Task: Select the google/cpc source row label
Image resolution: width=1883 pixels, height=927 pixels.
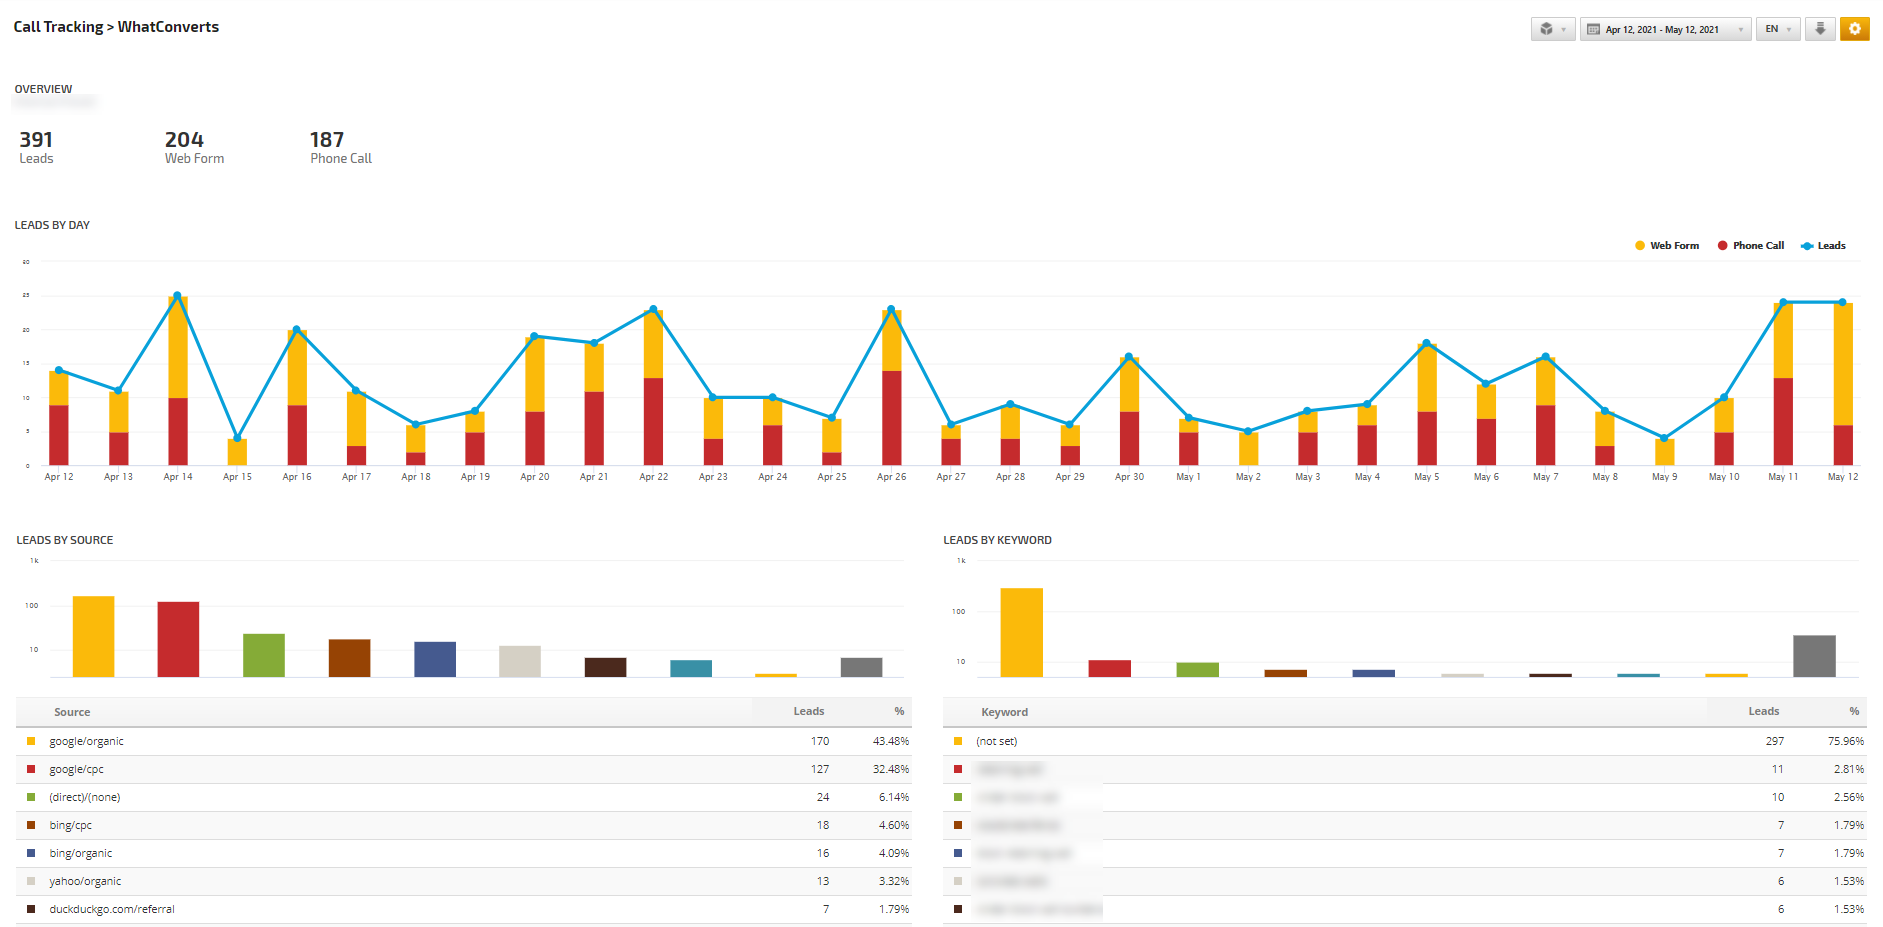Action: click(x=77, y=769)
